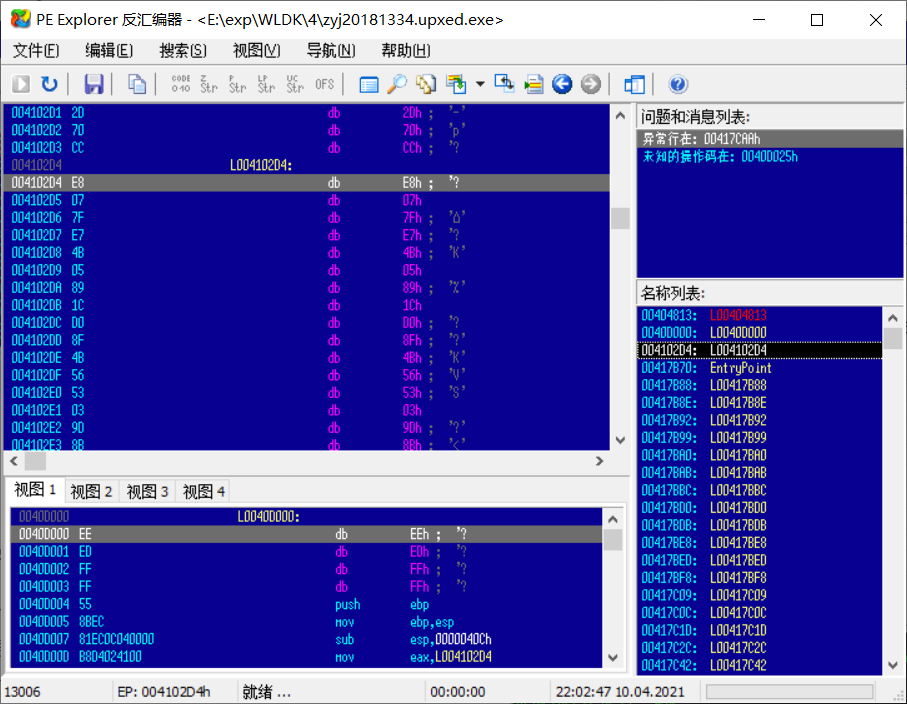The width and height of the screenshot is (907, 704).
Task: Open the 文件(F) menu
Action: tap(36, 51)
